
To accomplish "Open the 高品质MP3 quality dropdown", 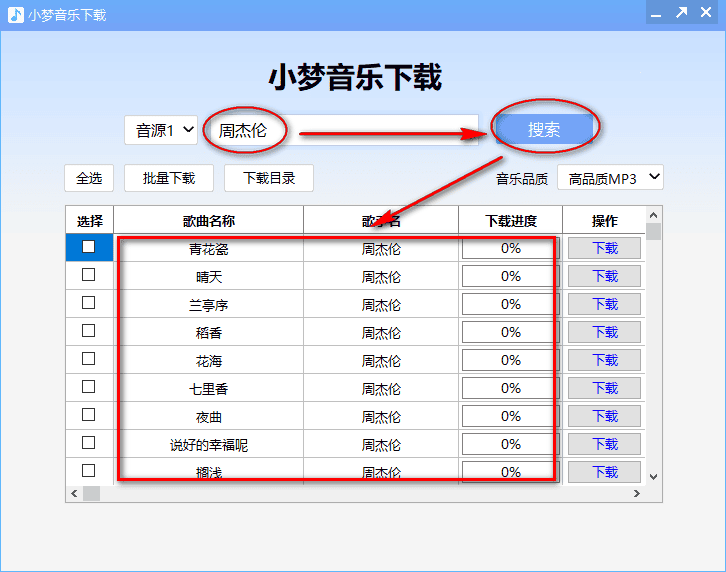I will pyautogui.click(x=610, y=178).
